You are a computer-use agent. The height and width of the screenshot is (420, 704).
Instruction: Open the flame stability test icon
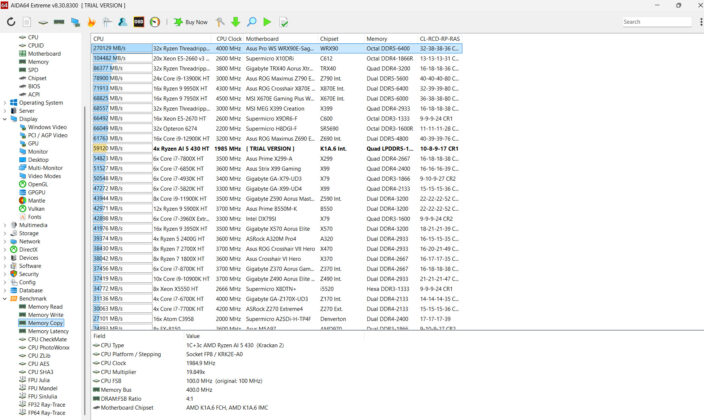pos(91,22)
